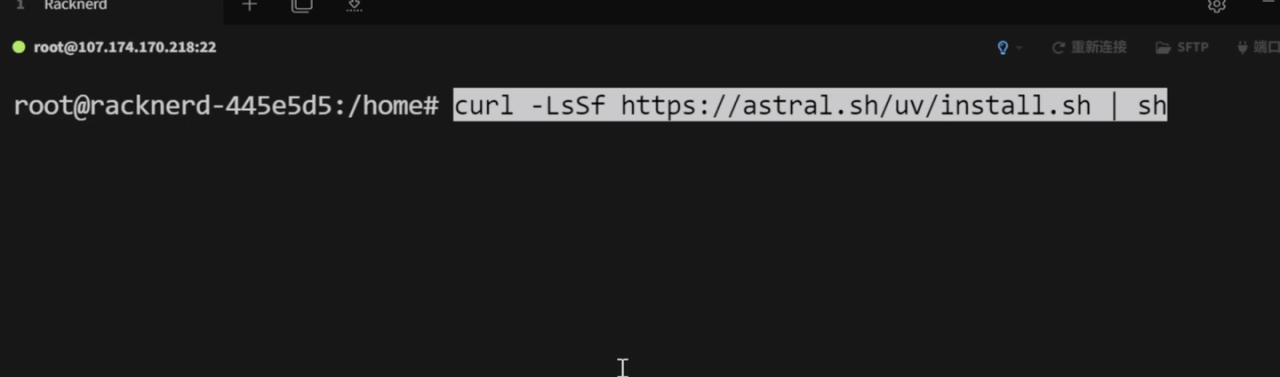Click the plug icon for port forwarding
Image resolution: width=1280 pixels, height=377 pixels.
coord(1243,47)
